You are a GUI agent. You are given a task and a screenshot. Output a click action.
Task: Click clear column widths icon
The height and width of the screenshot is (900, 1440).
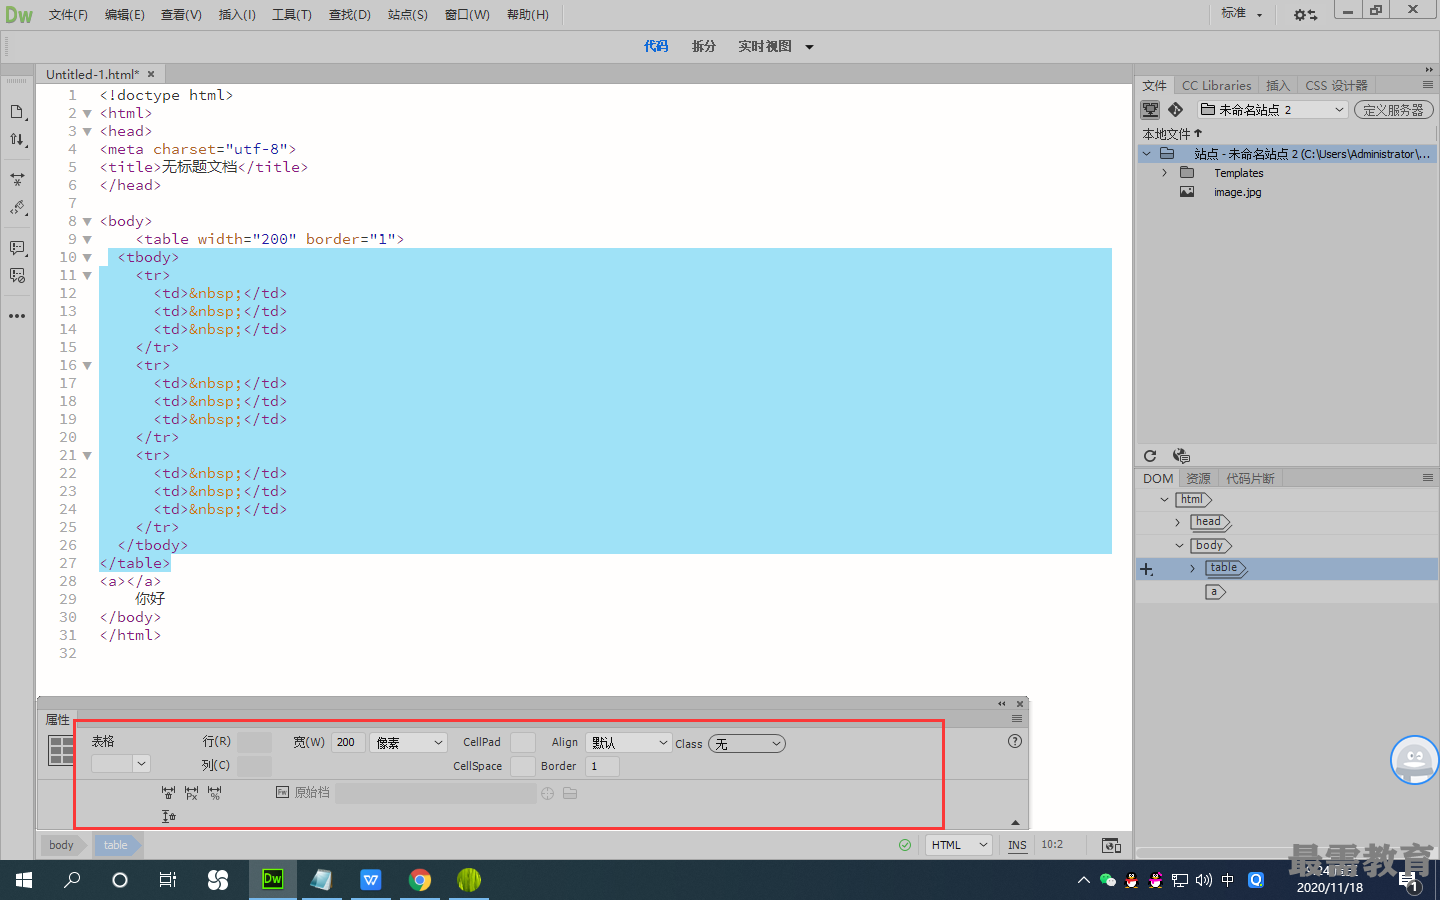click(x=168, y=793)
